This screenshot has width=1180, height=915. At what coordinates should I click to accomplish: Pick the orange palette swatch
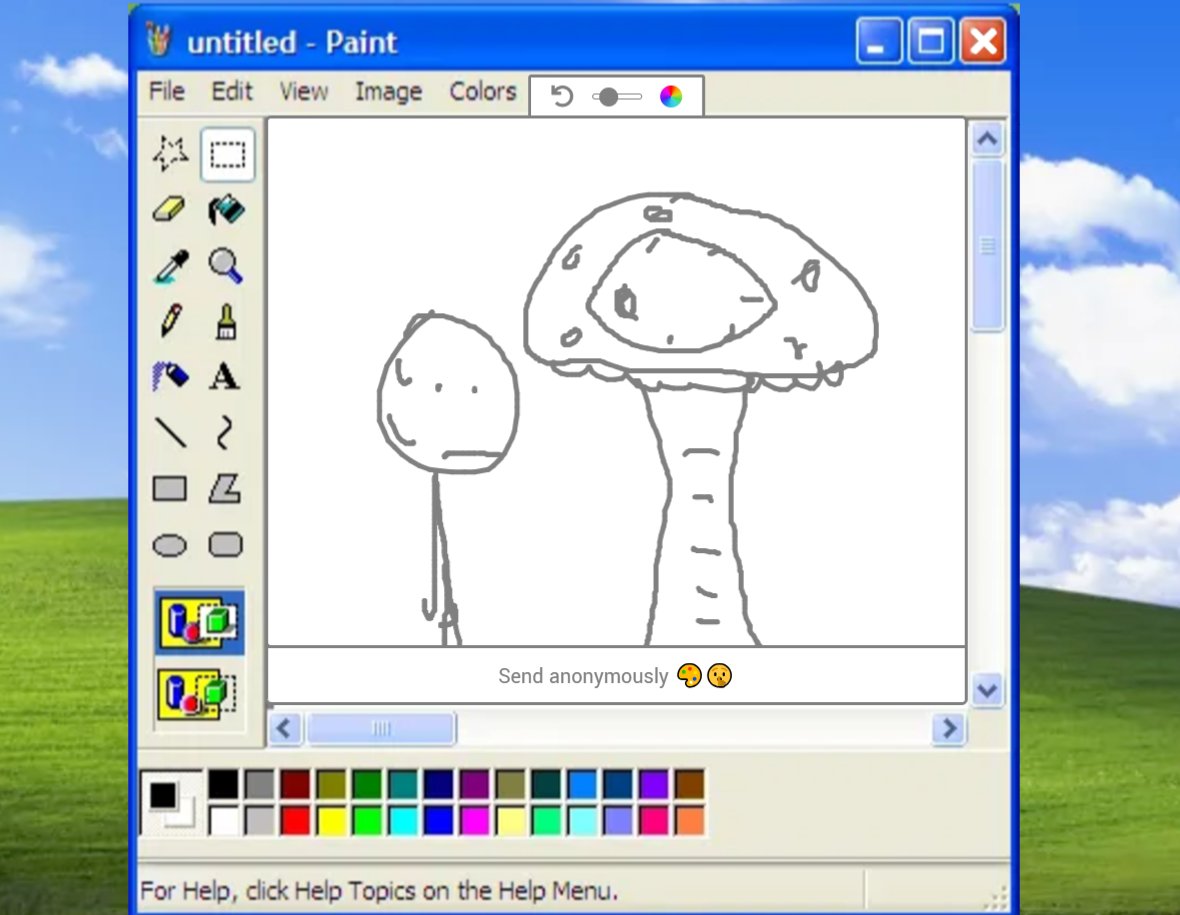tap(689, 820)
